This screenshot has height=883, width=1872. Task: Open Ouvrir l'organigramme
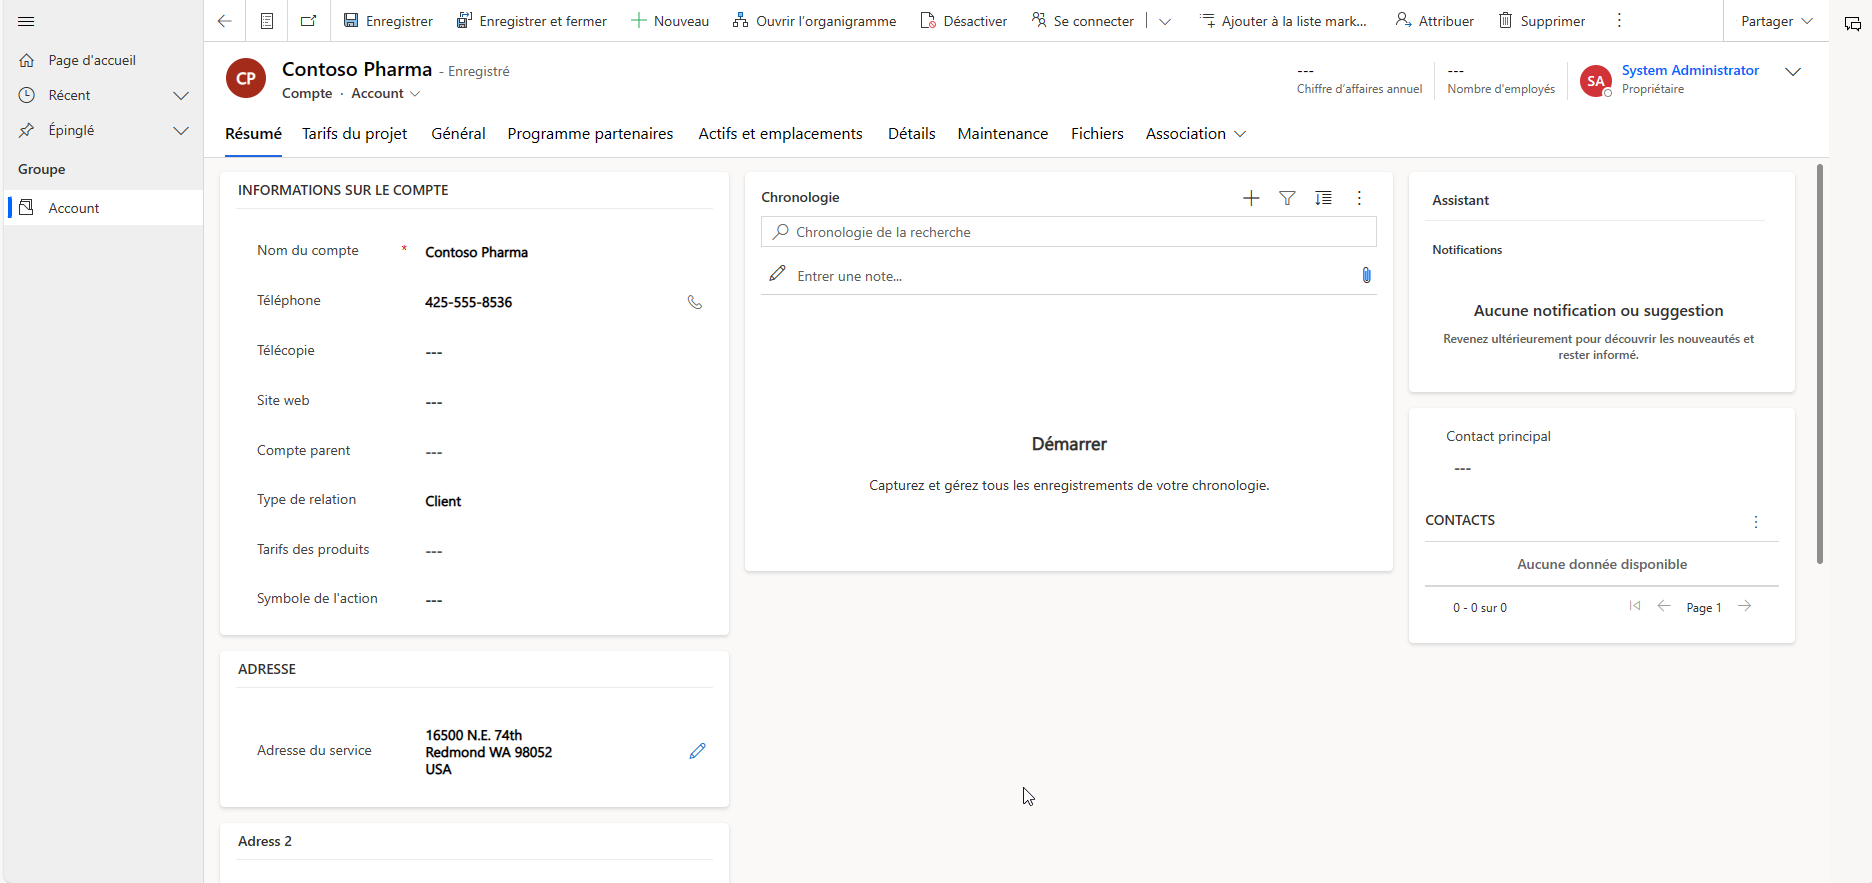click(x=814, y=21)
